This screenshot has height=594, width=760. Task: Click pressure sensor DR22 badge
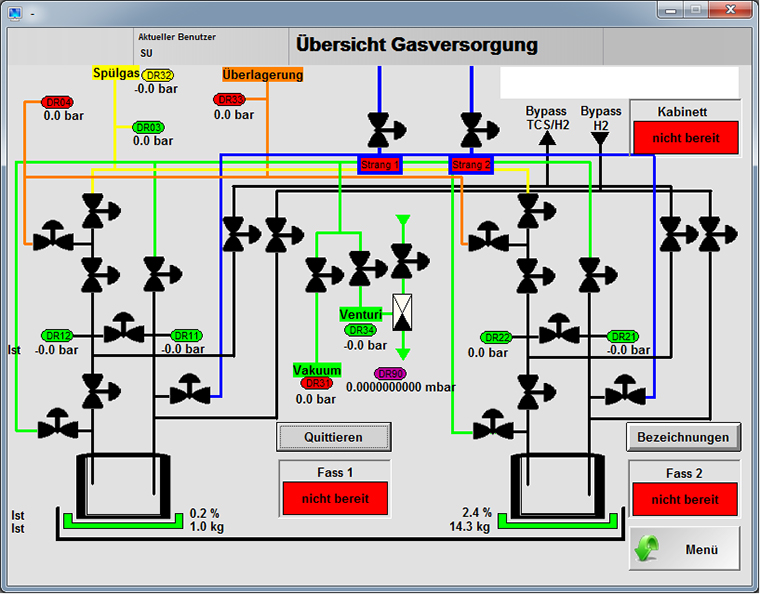click(x=497, y=337)
